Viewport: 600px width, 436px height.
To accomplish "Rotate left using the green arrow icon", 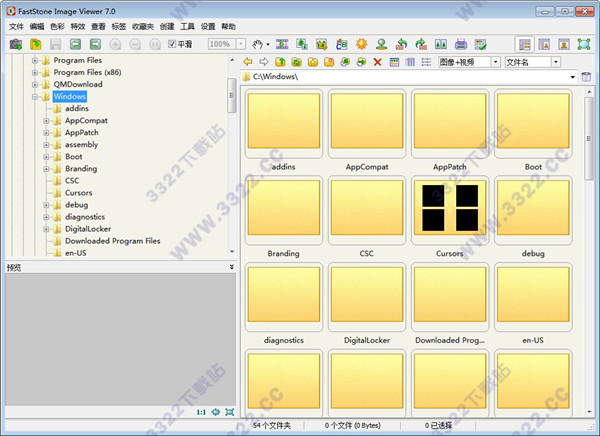I will tap(401, 44).
